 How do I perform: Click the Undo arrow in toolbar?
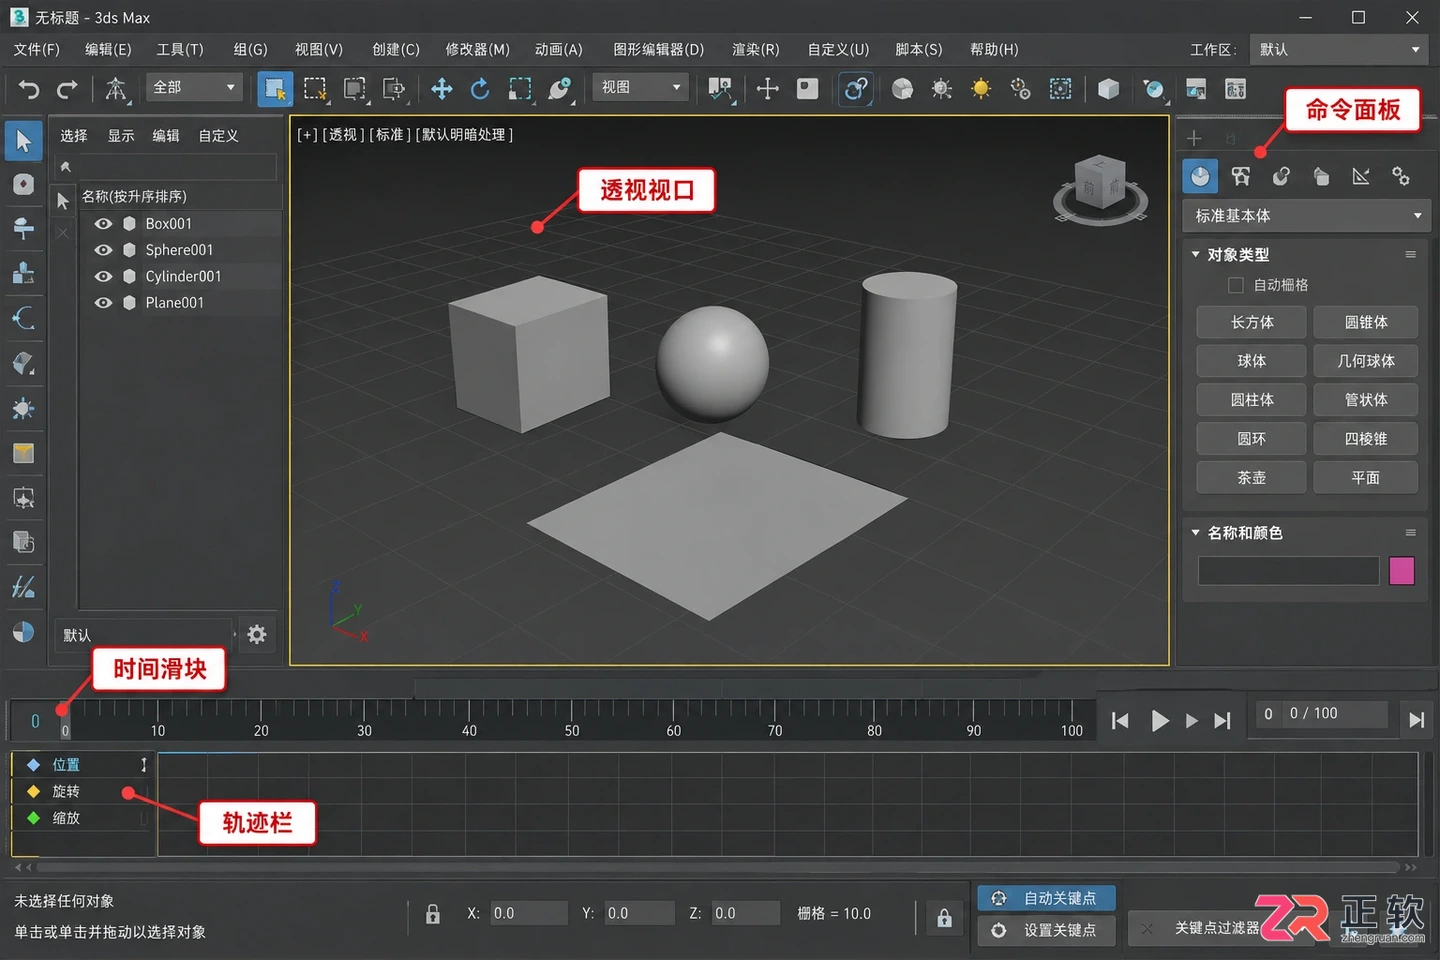pos(29,89)
